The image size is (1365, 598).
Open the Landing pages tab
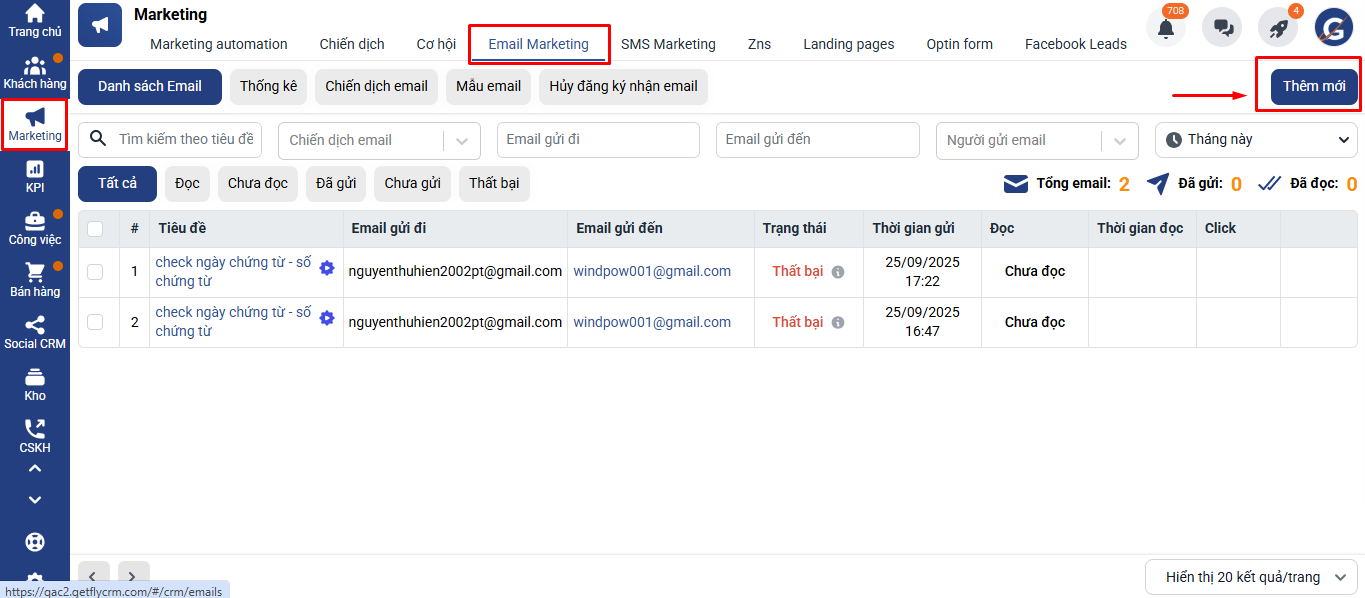click(x=848, y=44)
